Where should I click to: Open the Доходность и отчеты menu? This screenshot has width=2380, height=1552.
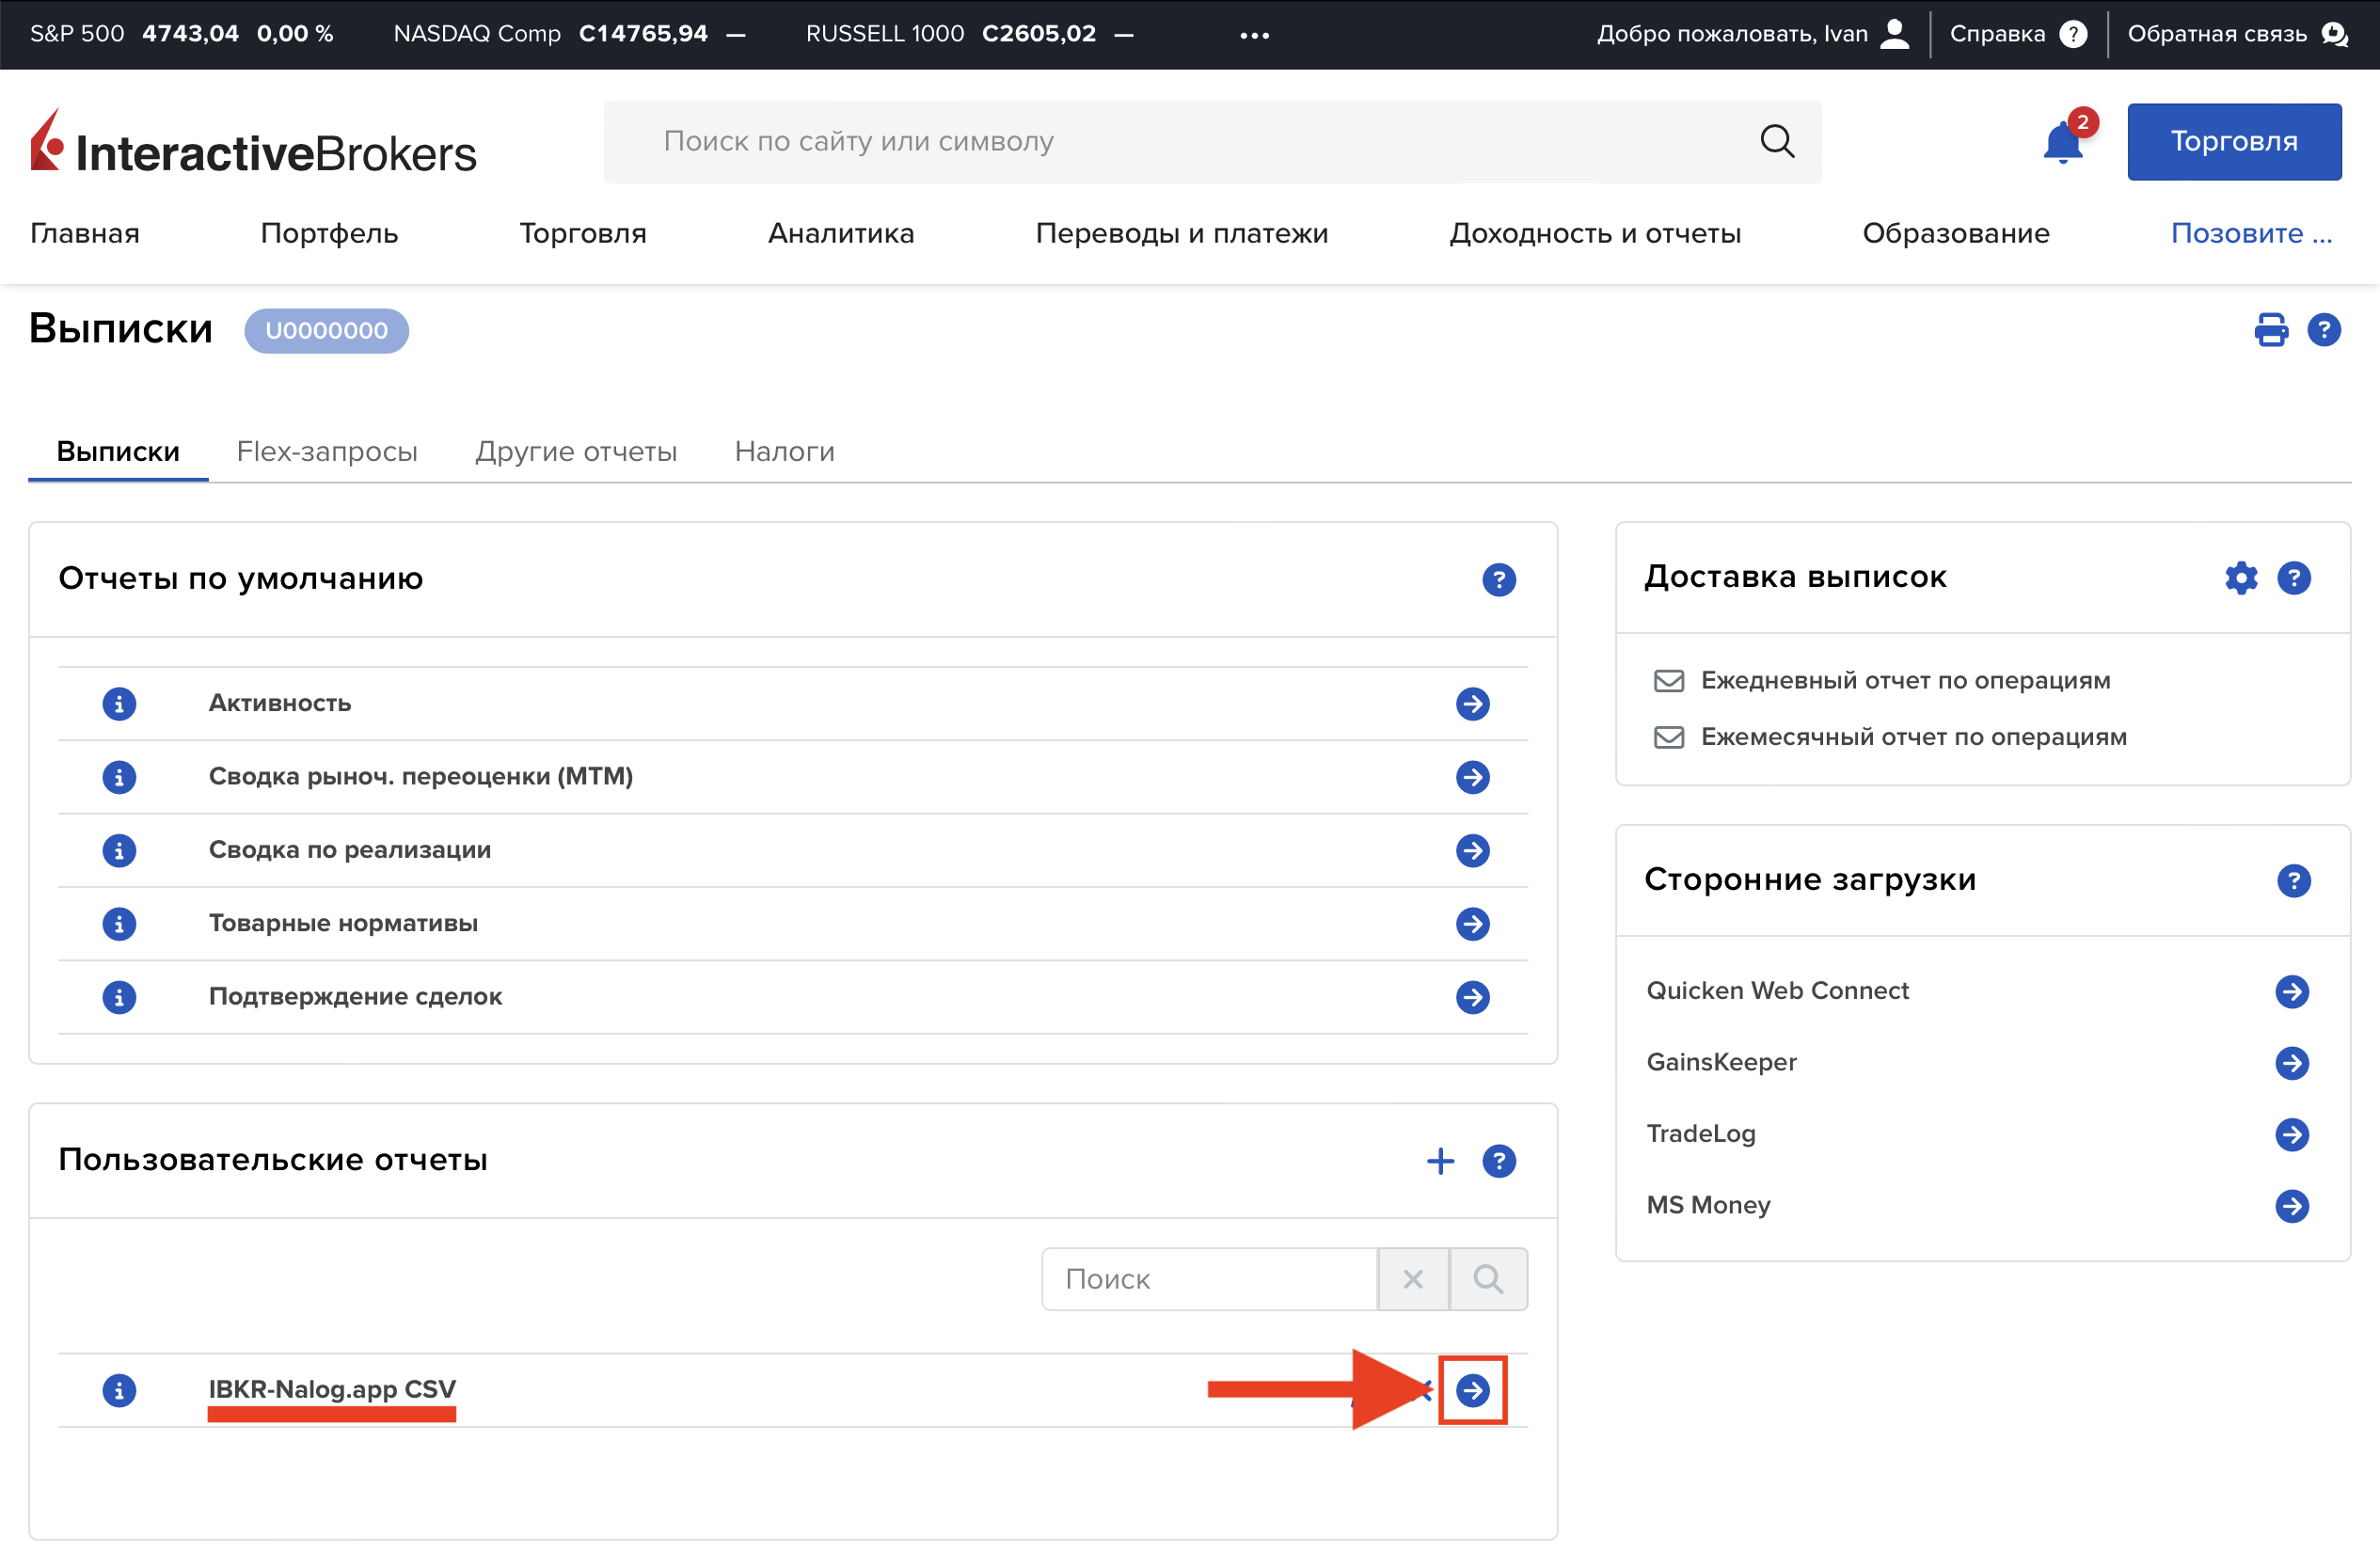1595,233
